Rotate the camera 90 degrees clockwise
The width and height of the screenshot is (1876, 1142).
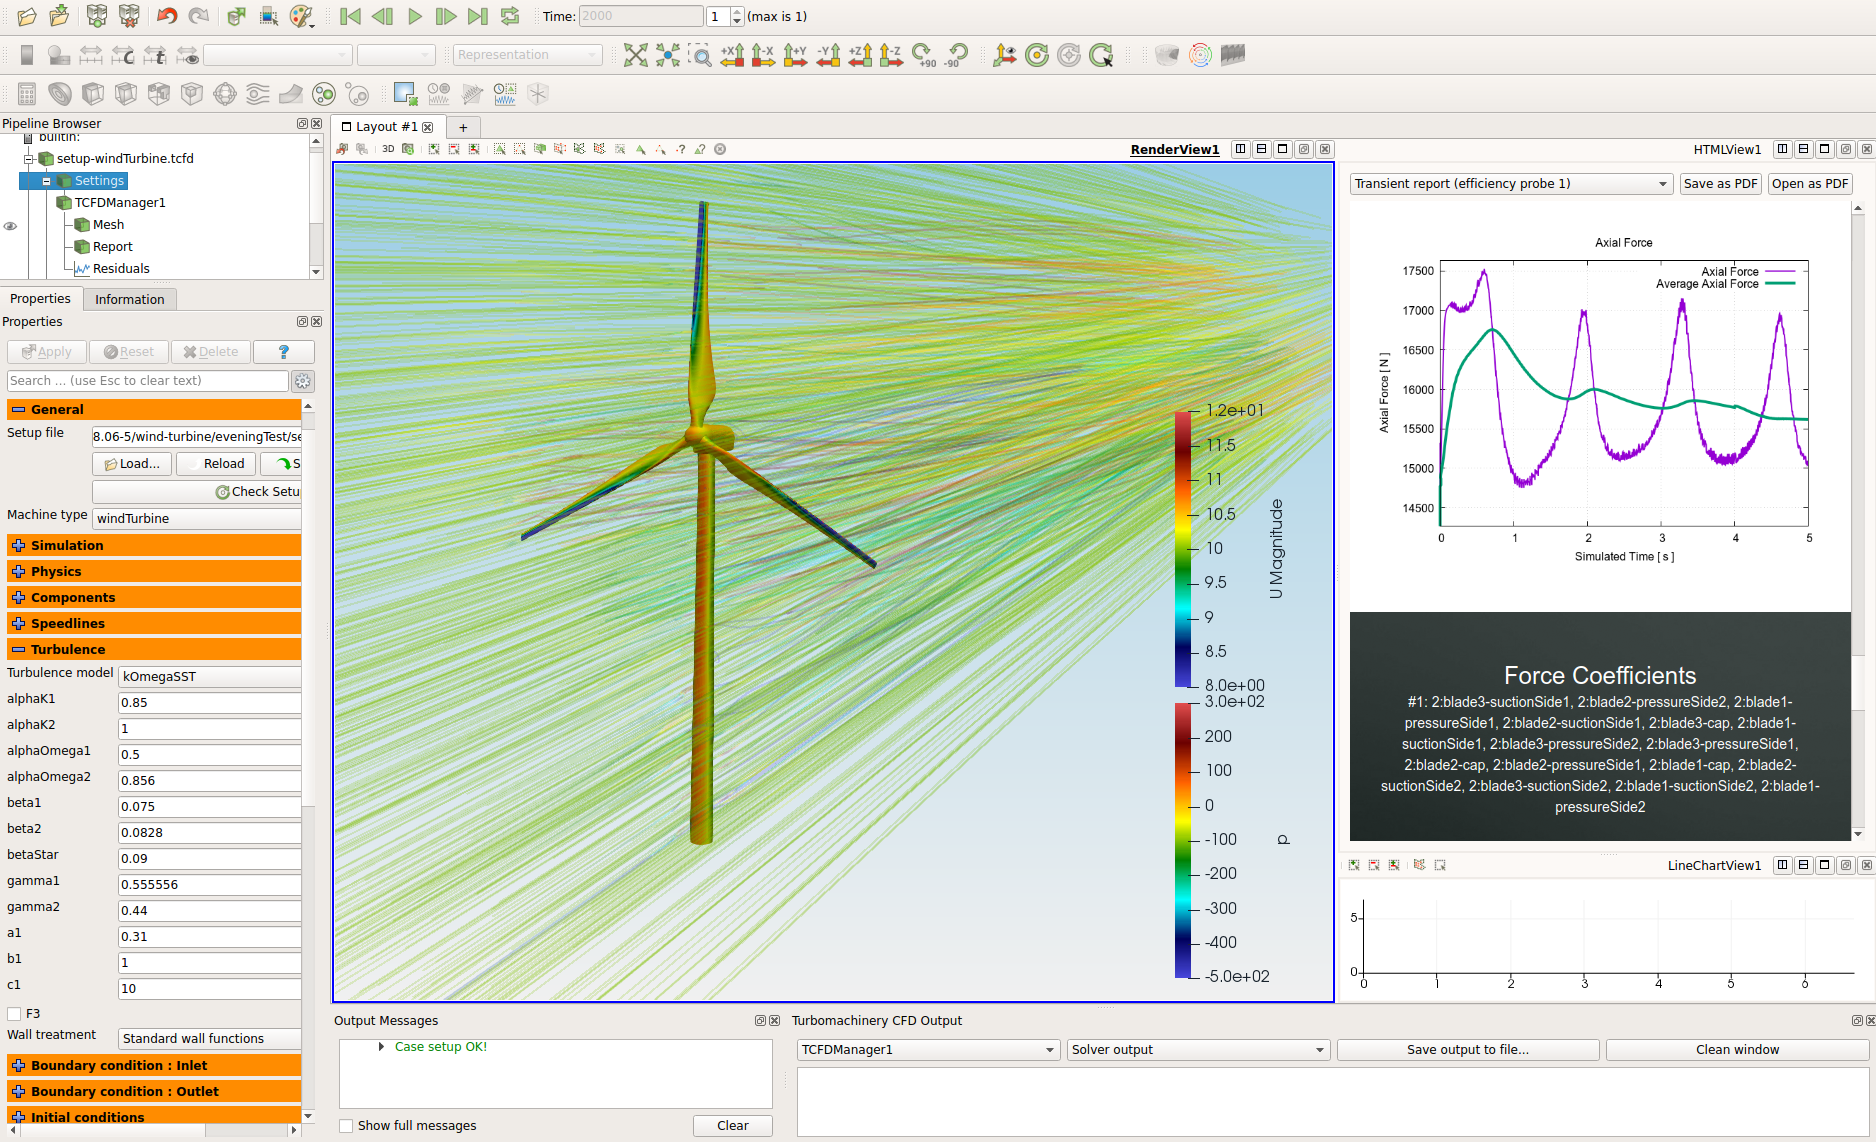[922, 55]
